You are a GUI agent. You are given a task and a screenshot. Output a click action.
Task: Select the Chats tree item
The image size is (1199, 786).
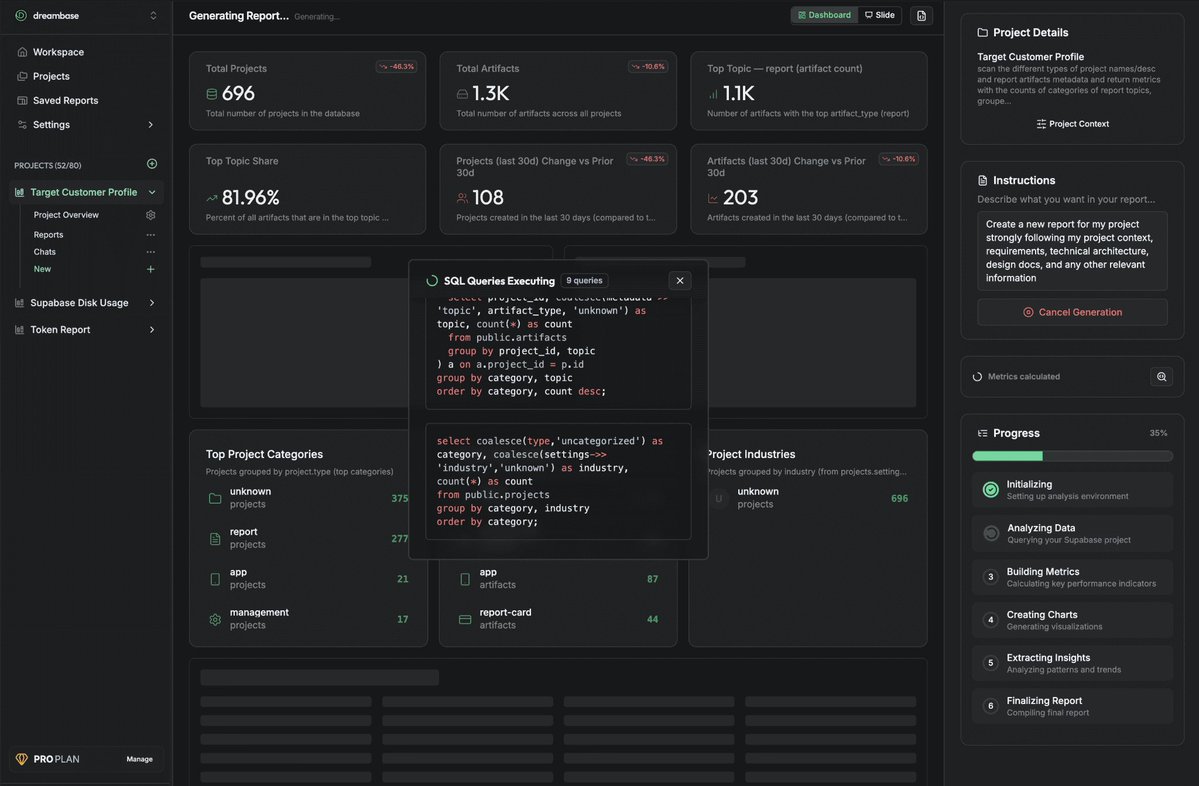pyautogui.click(x=44, y=252)
